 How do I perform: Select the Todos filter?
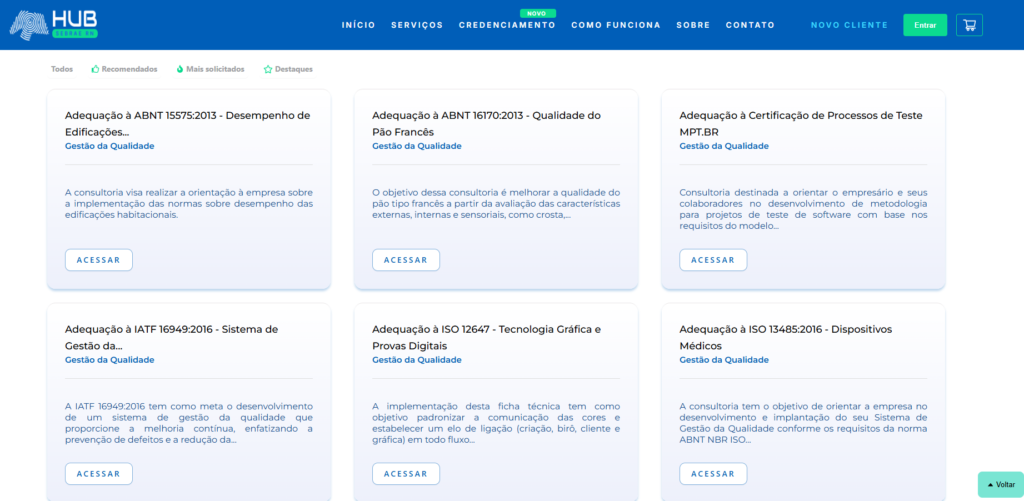click(62, 69)
